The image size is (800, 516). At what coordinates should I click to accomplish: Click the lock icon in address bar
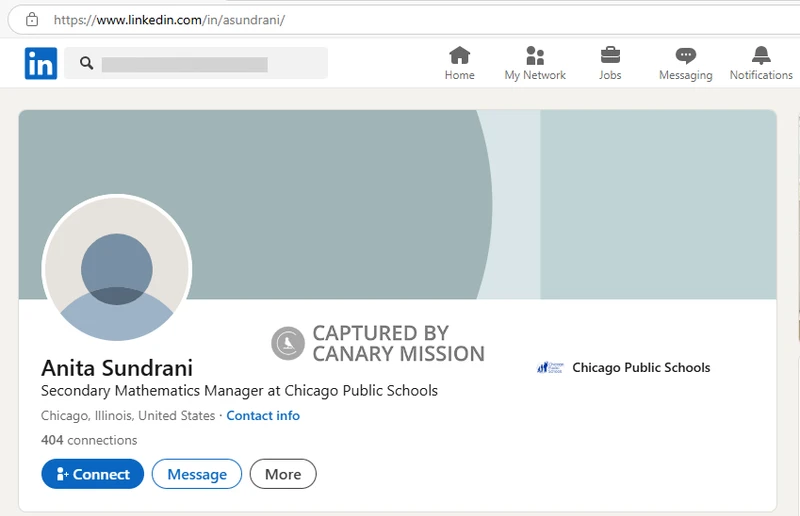(x=32, y=19)
